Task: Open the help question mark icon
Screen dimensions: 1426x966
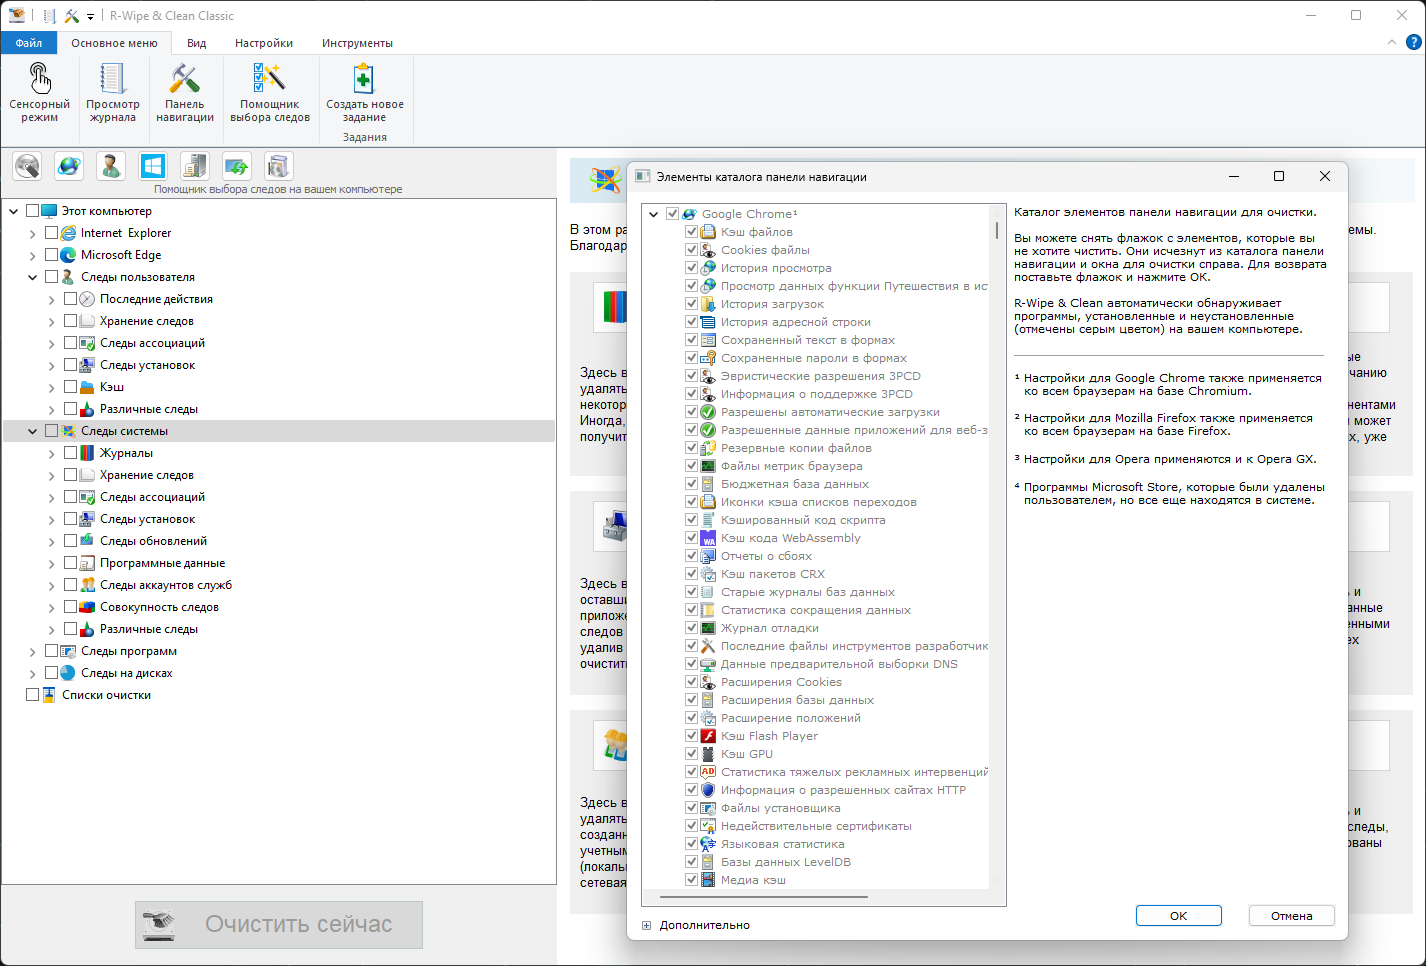Action: point(1413,42)
